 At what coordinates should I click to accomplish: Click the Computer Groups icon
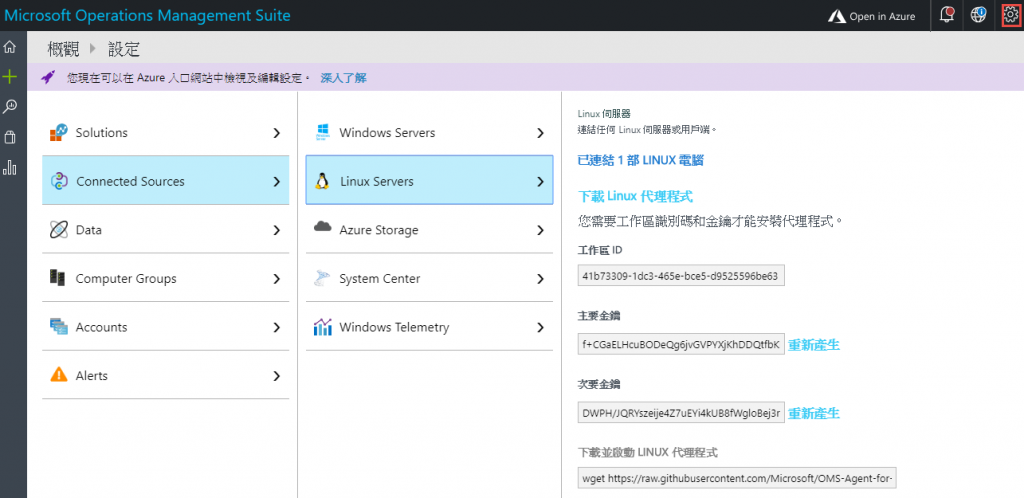coord(58,278)
